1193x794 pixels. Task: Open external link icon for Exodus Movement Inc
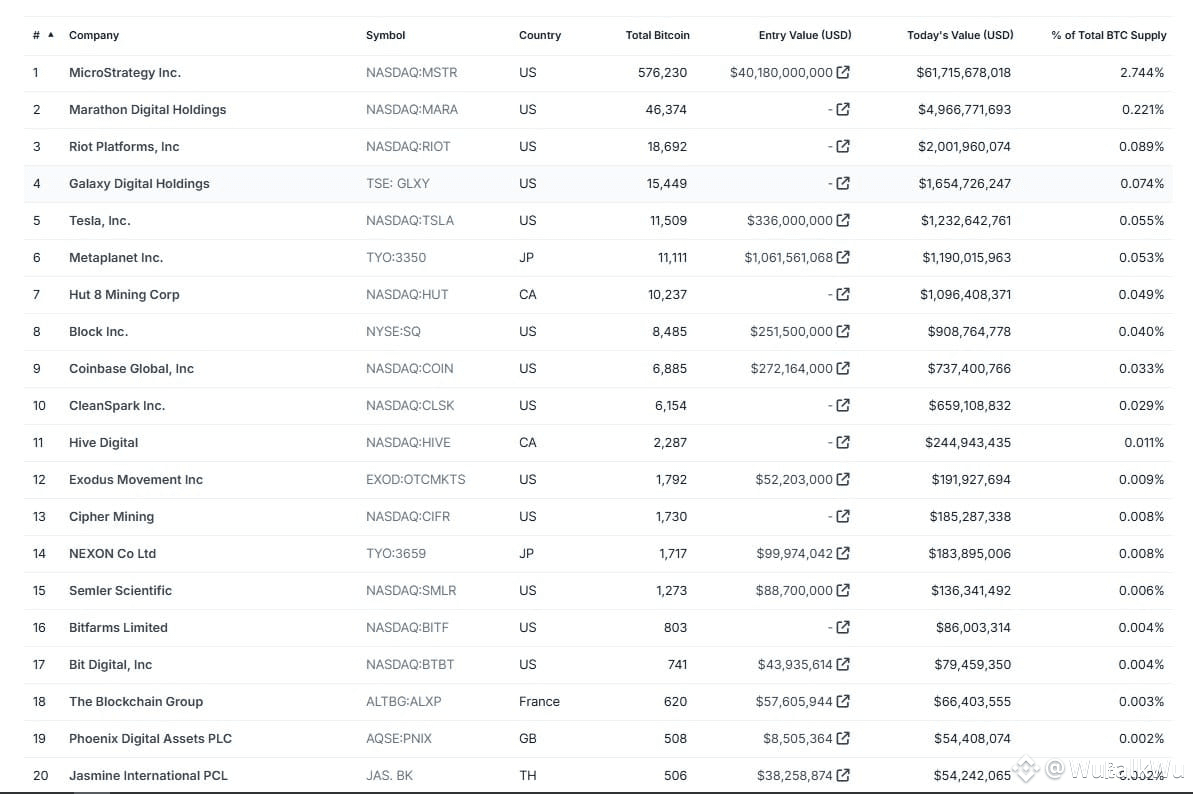[x=843, y=479]
